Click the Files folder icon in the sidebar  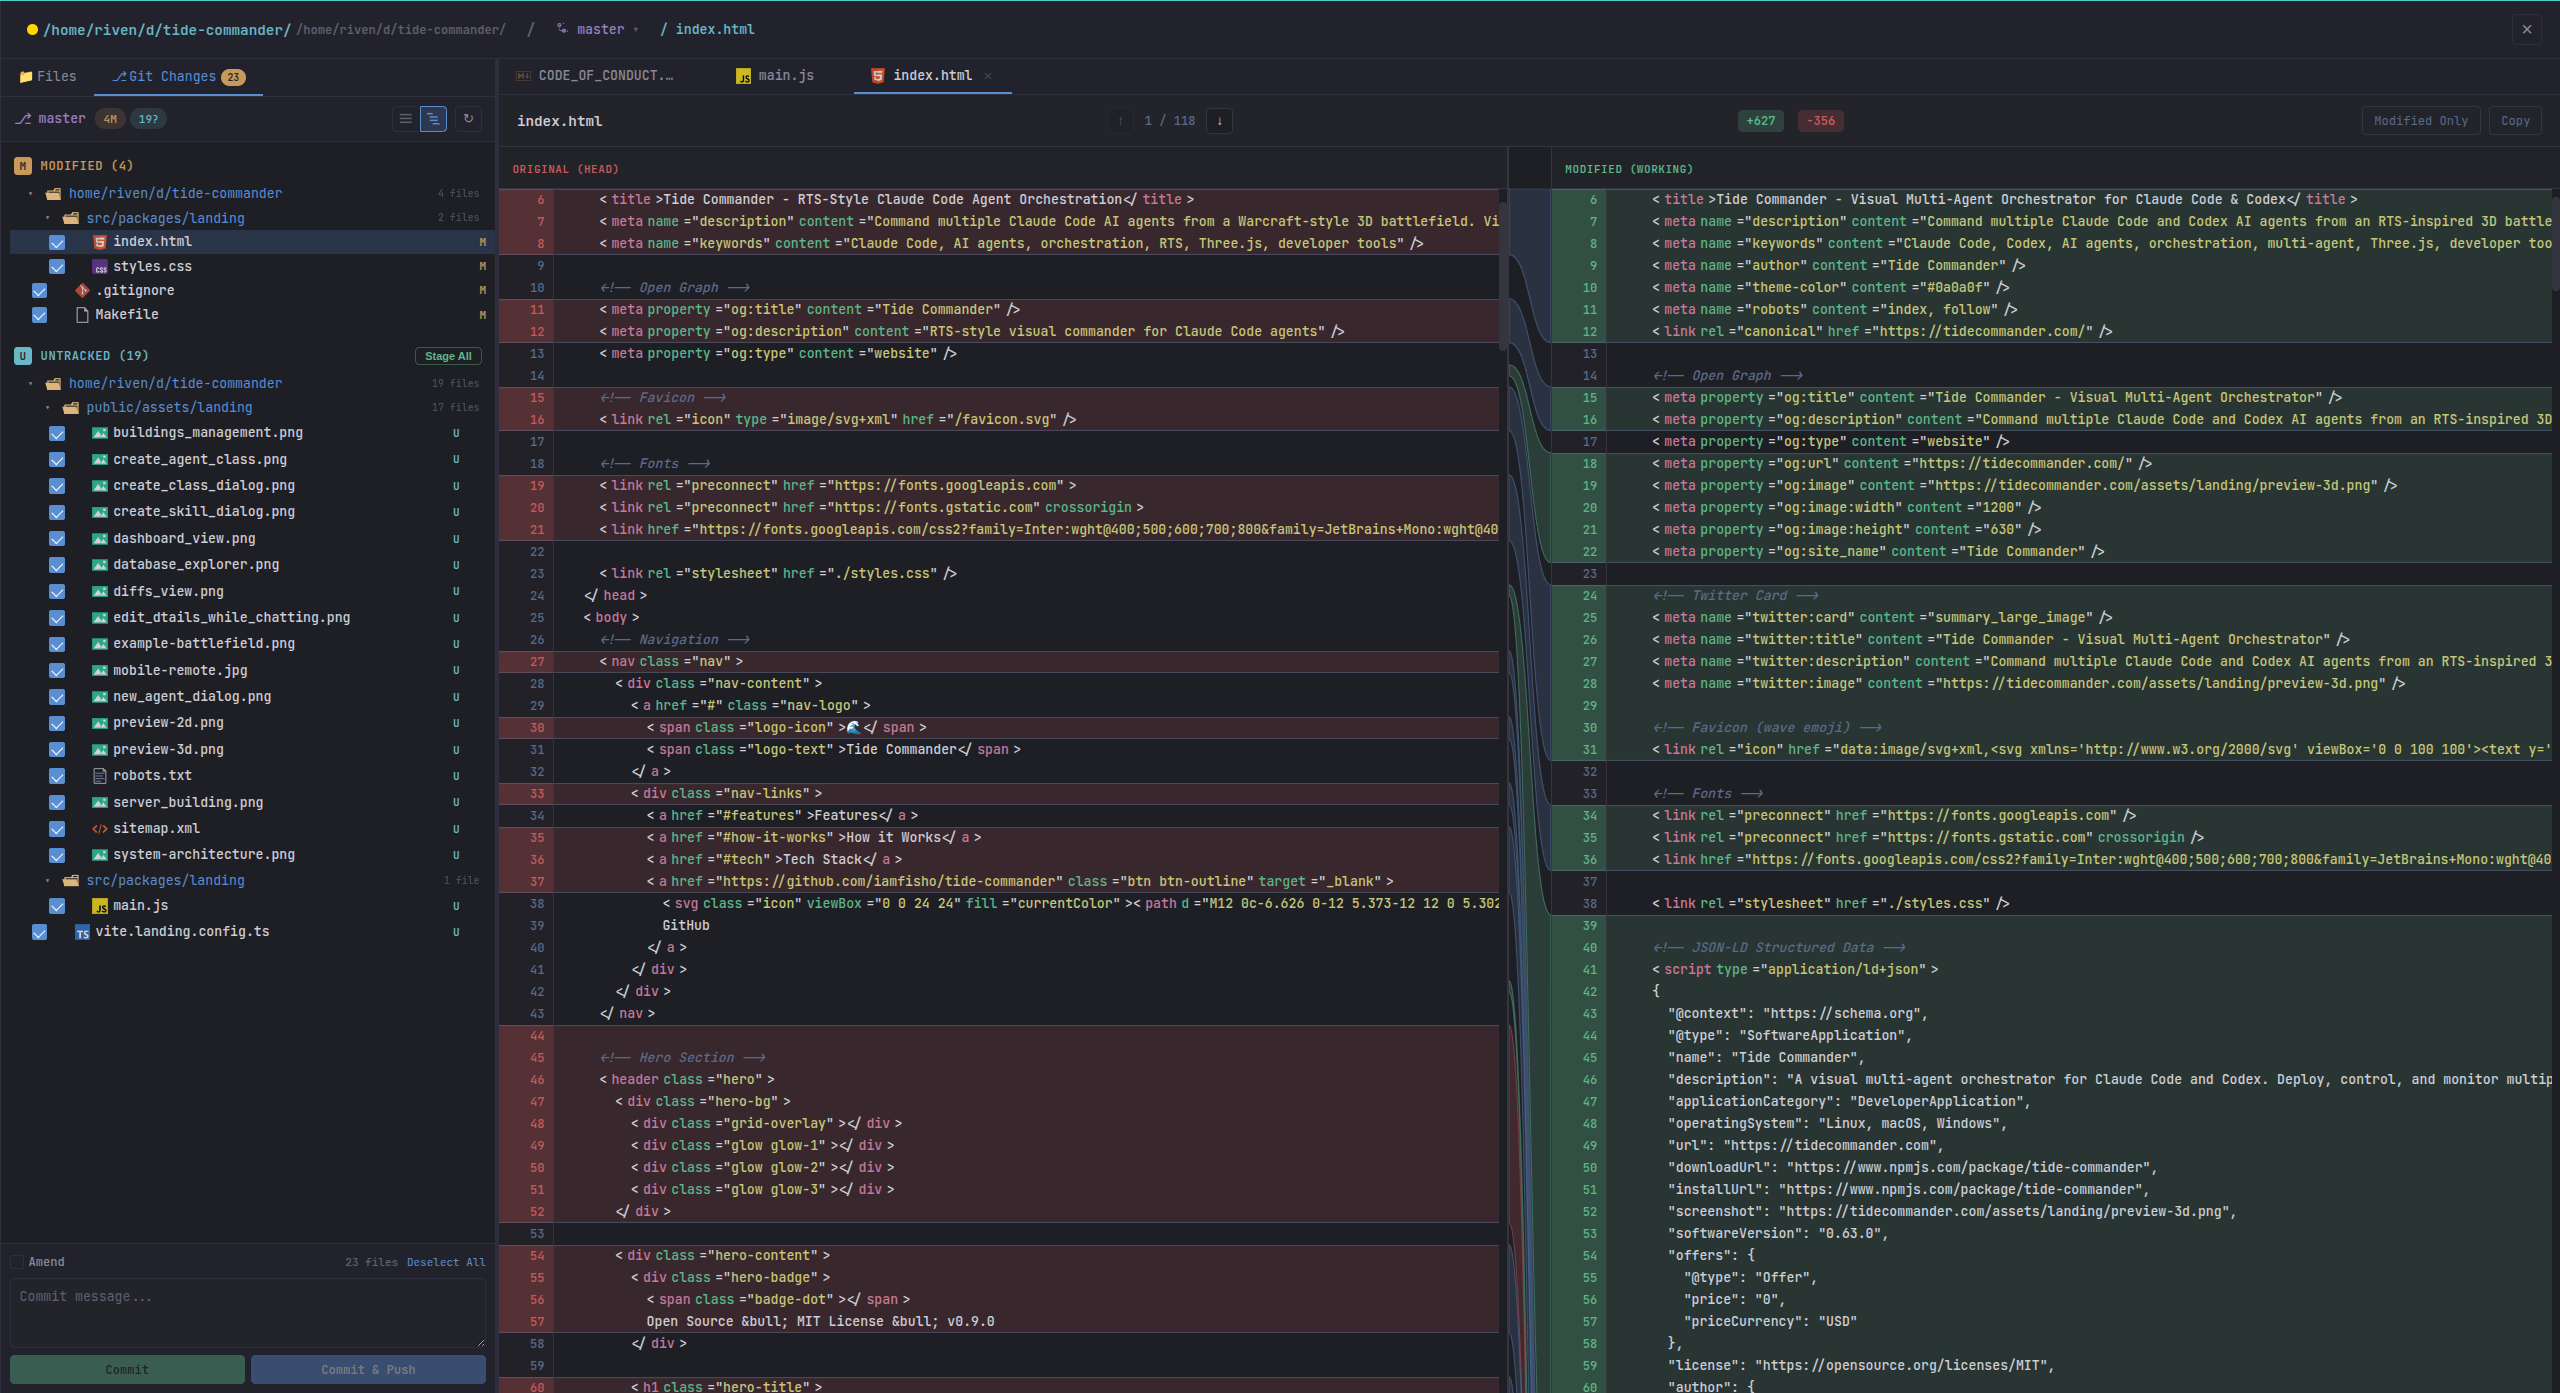[x=25, y=76]
